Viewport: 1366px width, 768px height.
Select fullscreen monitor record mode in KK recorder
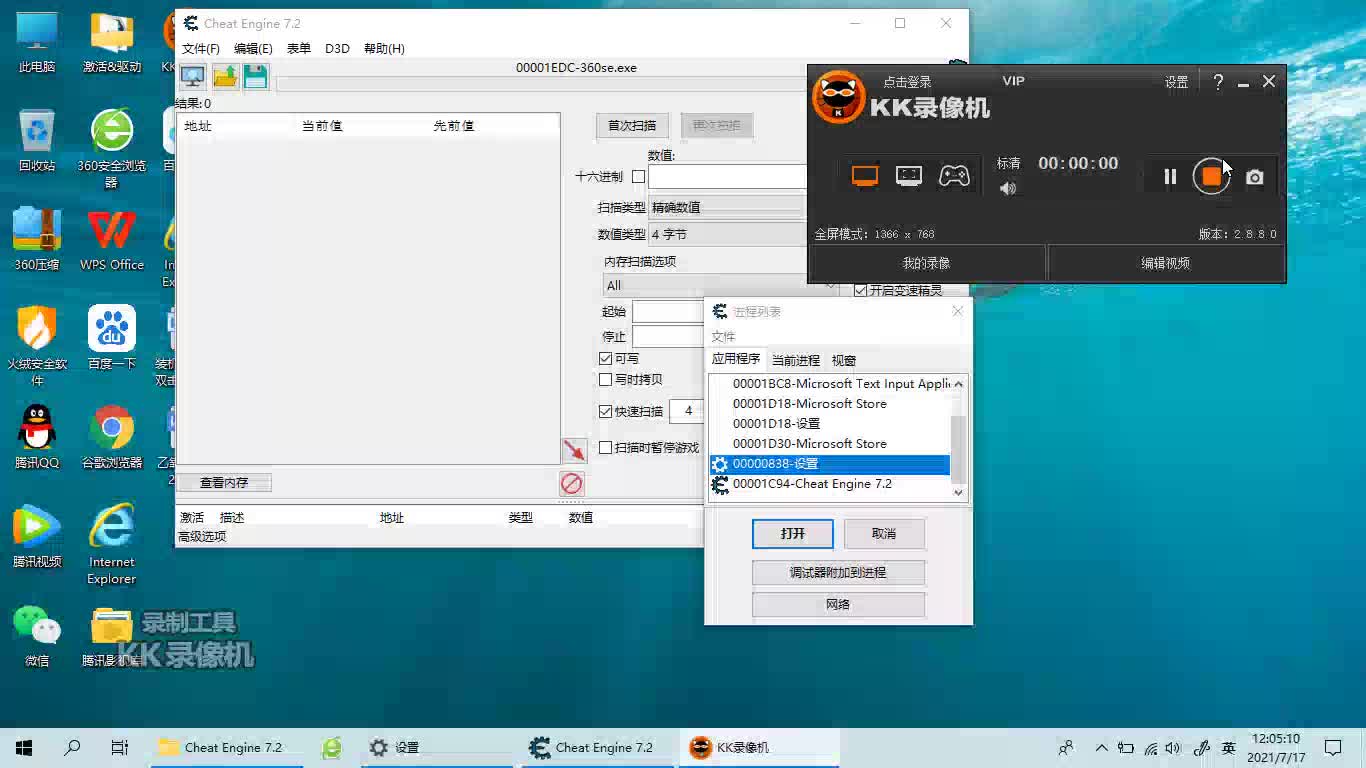[865, 176]
